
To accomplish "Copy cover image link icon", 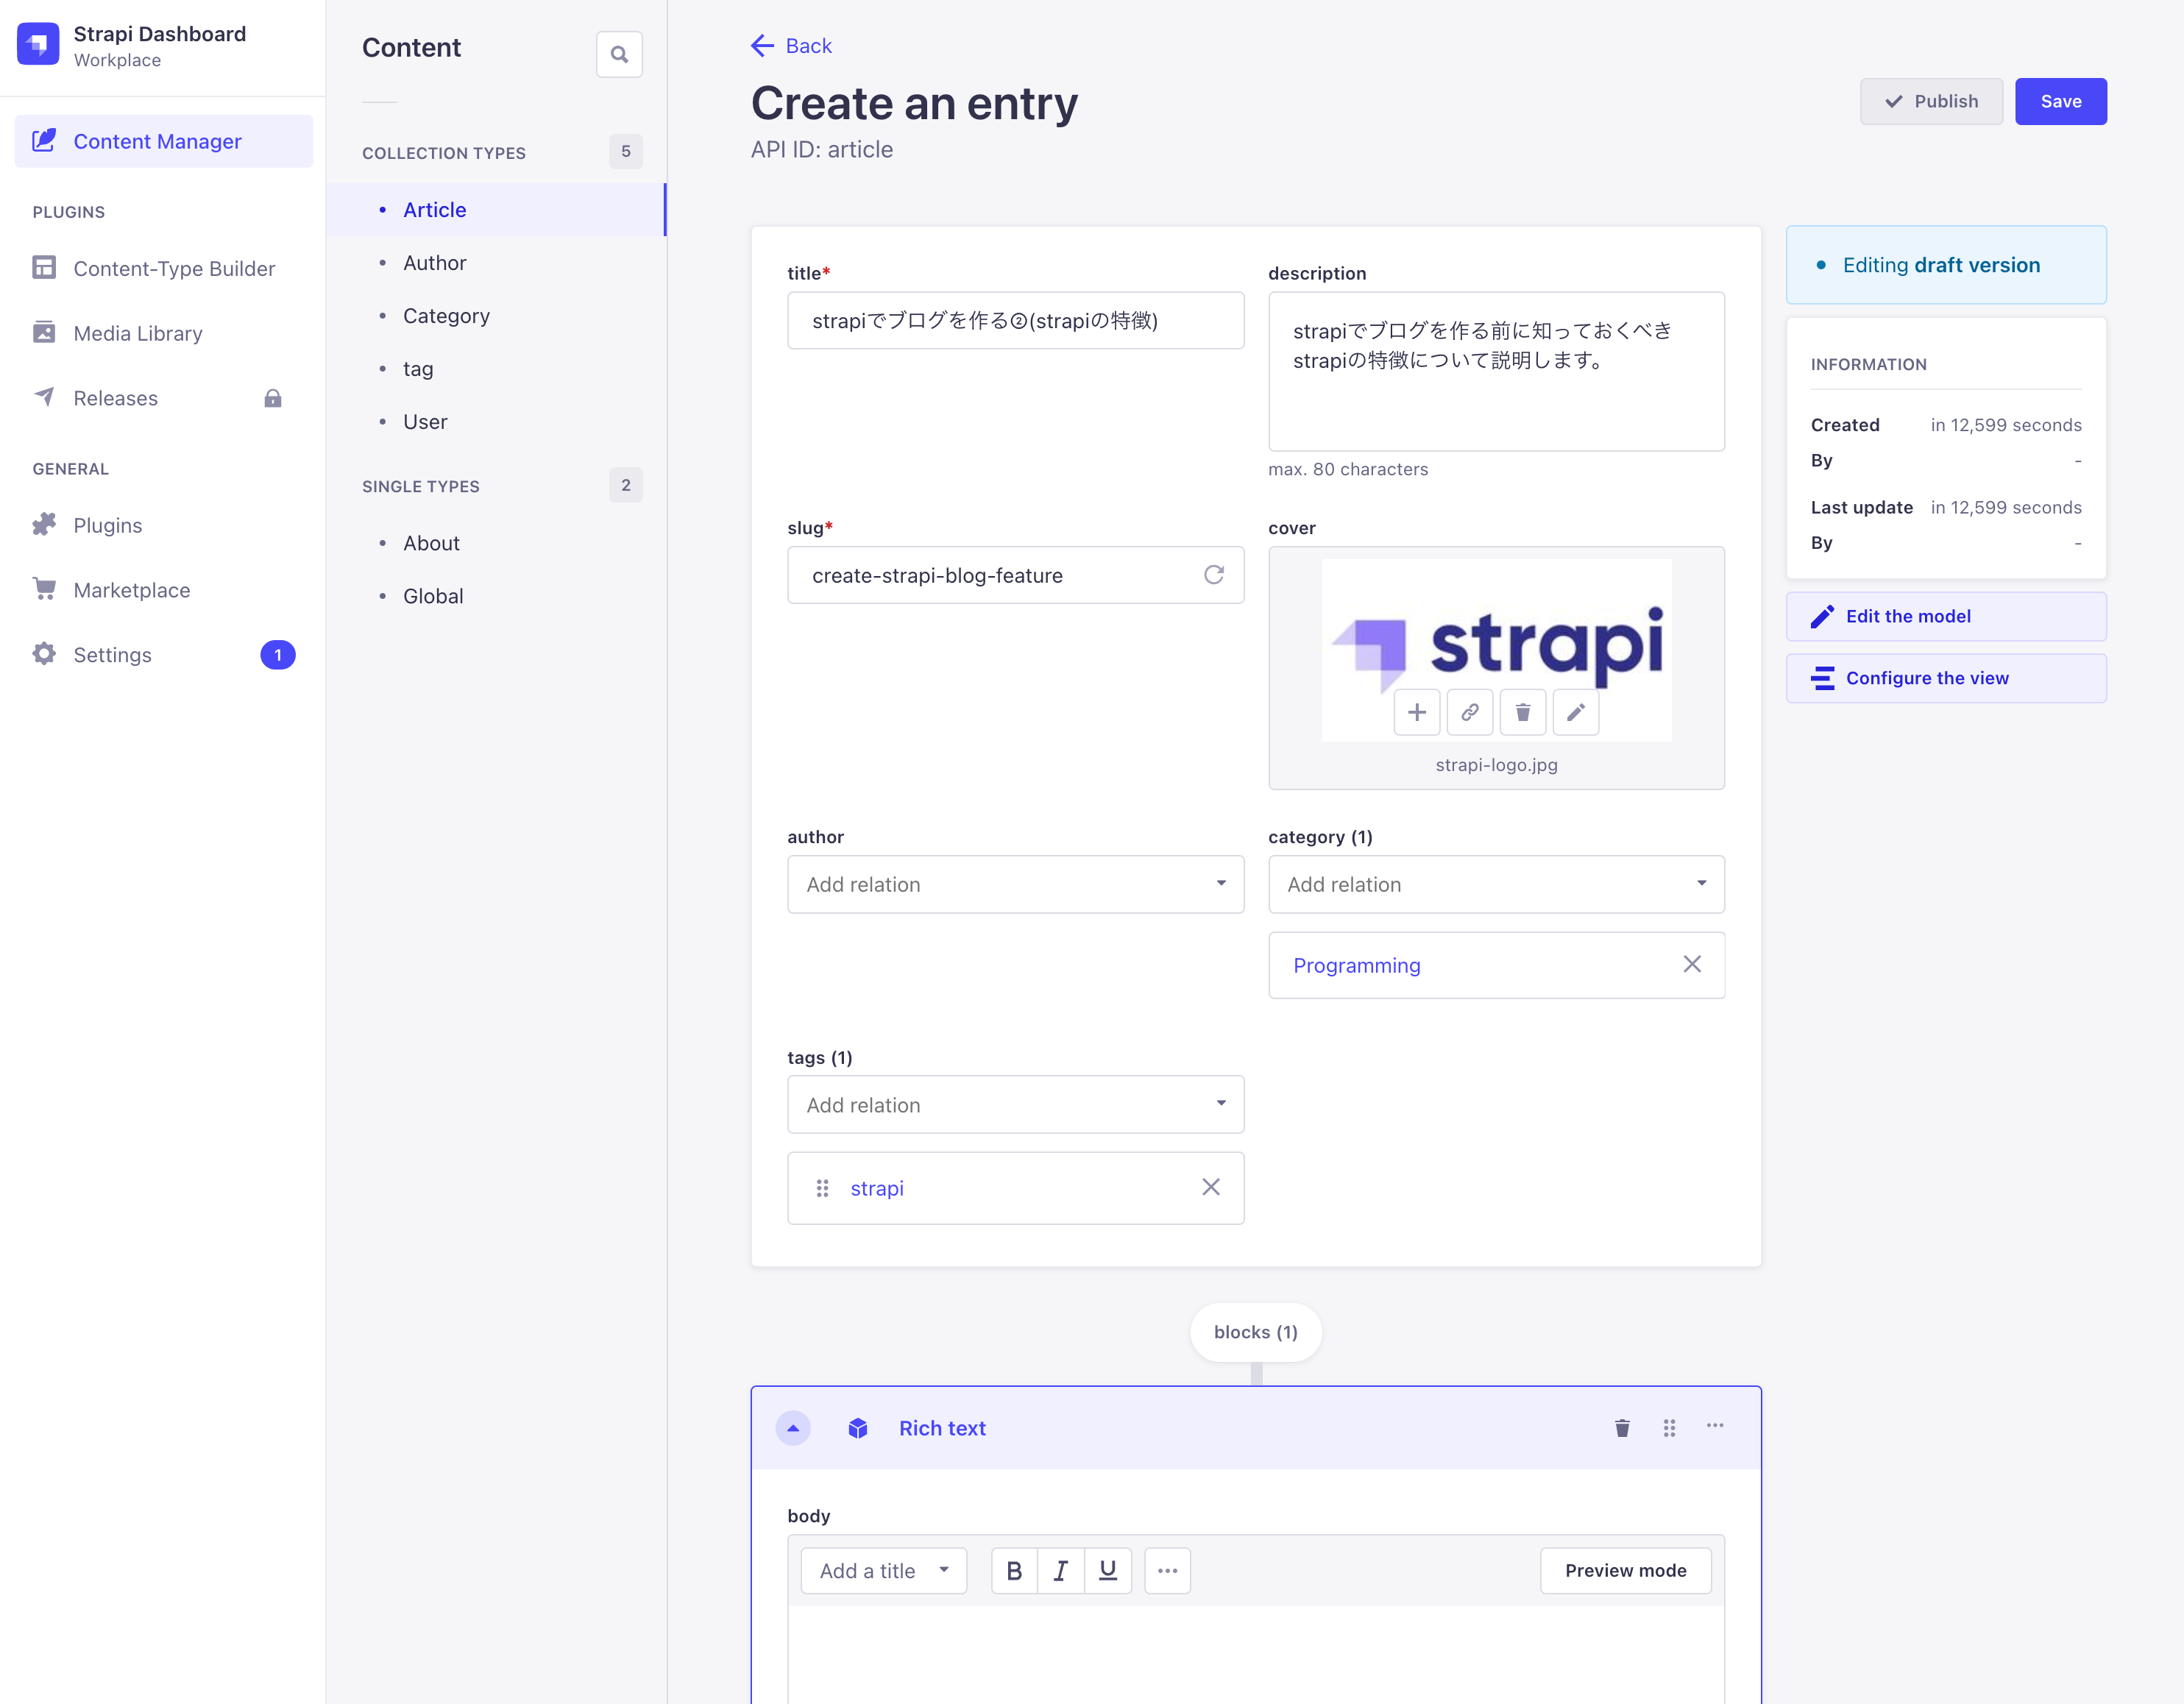I will tap(1469, 712).
